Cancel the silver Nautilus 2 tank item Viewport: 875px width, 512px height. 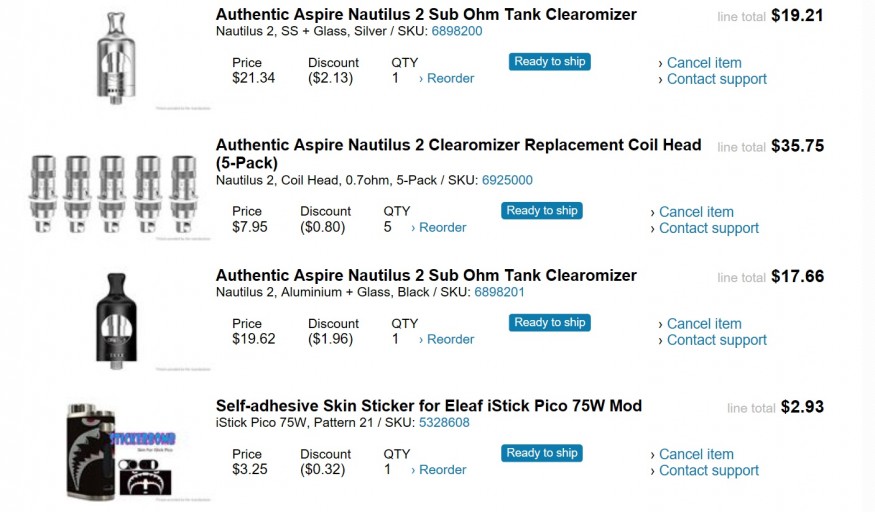click(x=704, y=63)
